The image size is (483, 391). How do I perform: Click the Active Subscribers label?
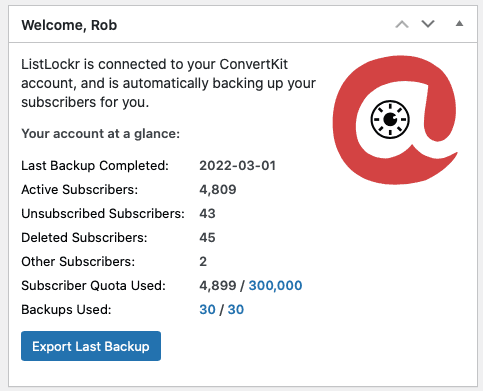tap(80, 190)
